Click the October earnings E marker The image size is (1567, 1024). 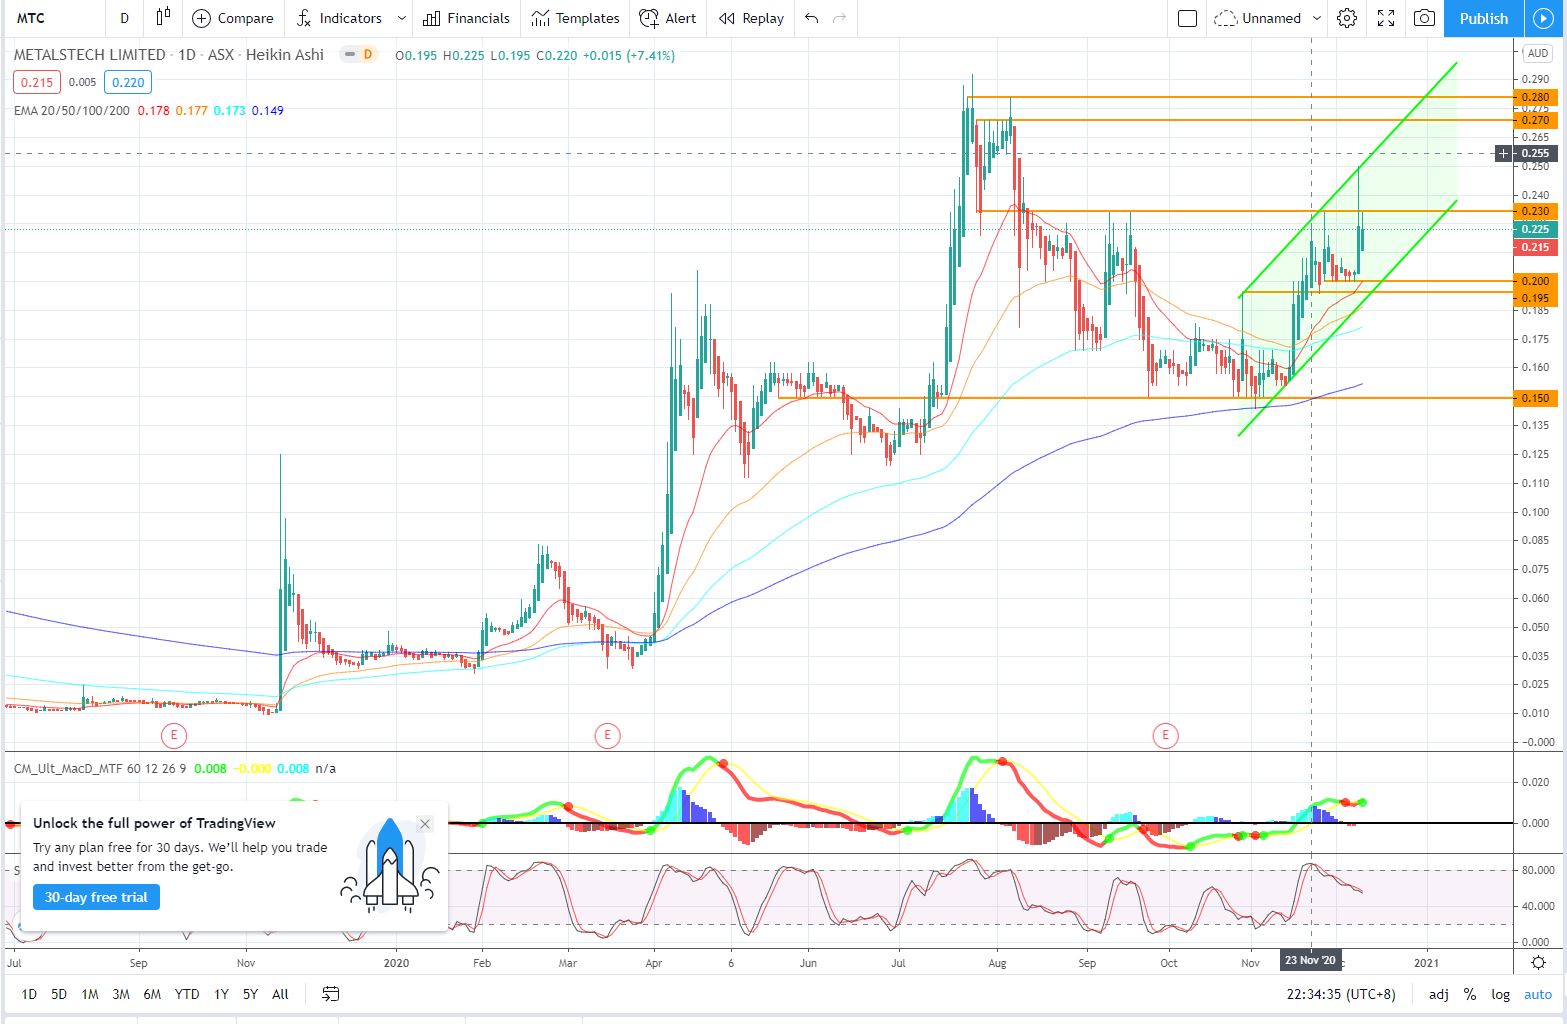1165,736
